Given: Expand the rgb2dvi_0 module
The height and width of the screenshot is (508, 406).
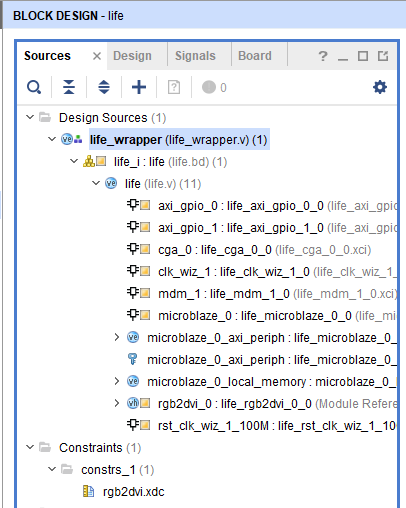Looking at the screenshot, I should tap(117, 403).
